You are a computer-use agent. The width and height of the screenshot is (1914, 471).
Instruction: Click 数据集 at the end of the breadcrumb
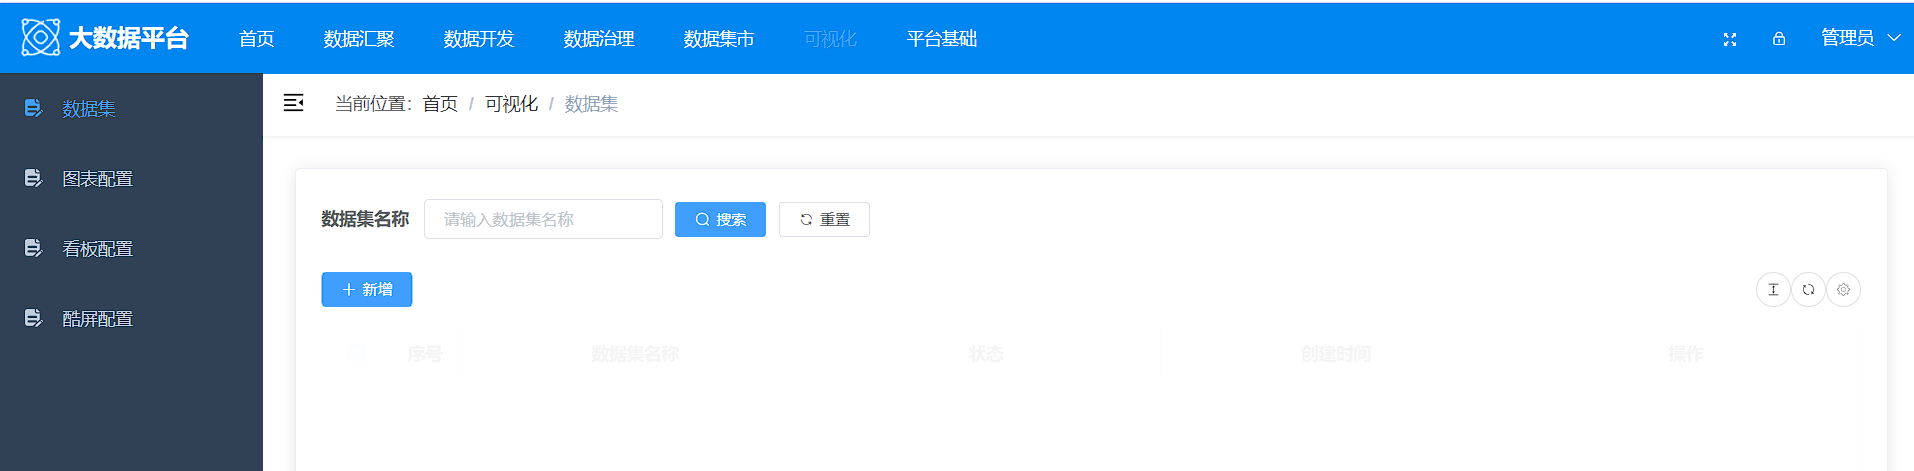click(591, 104)
